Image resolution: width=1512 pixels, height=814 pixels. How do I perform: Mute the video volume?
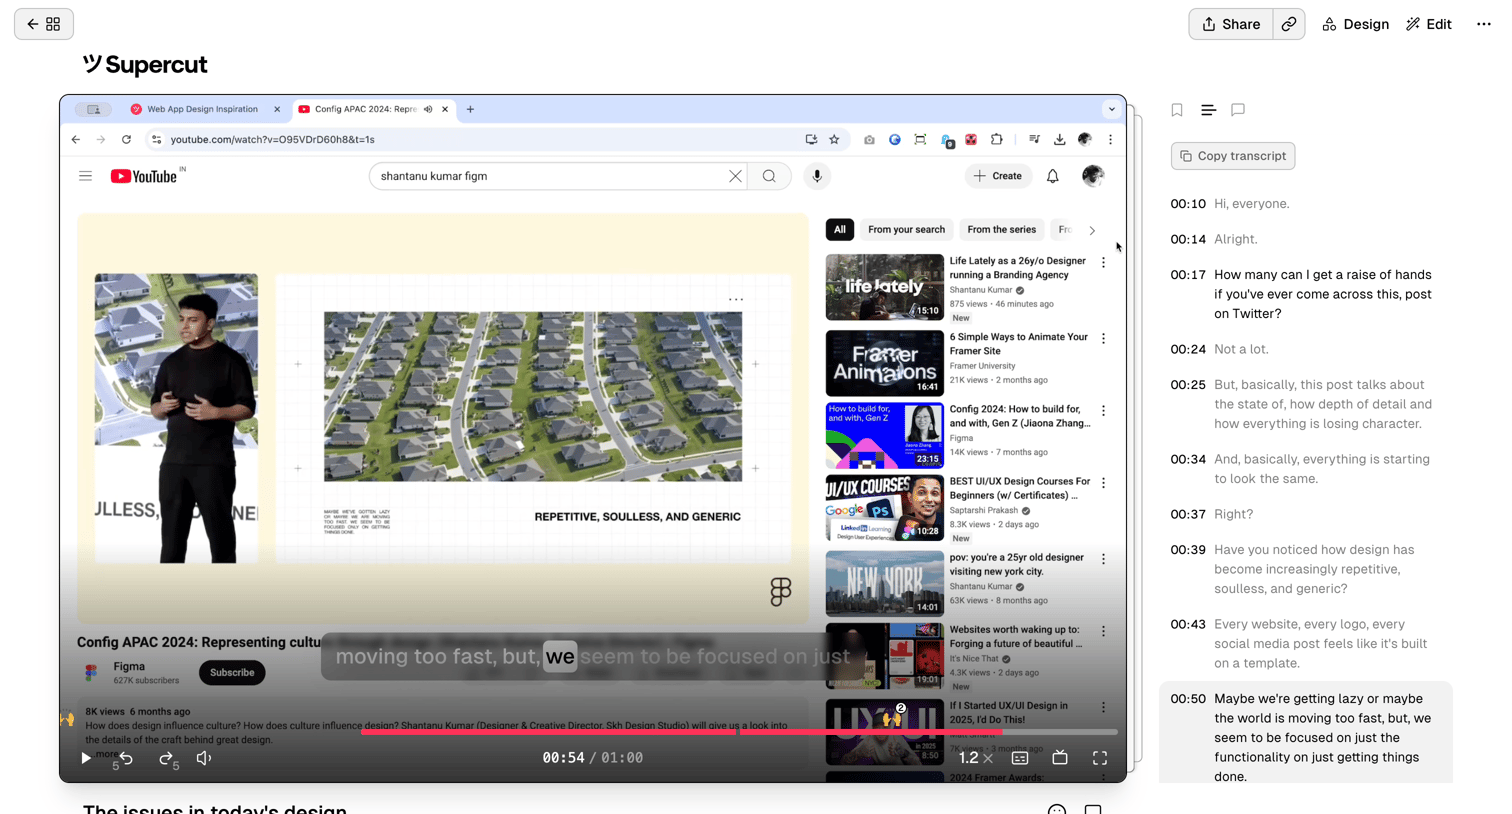[x=204, y=758]
